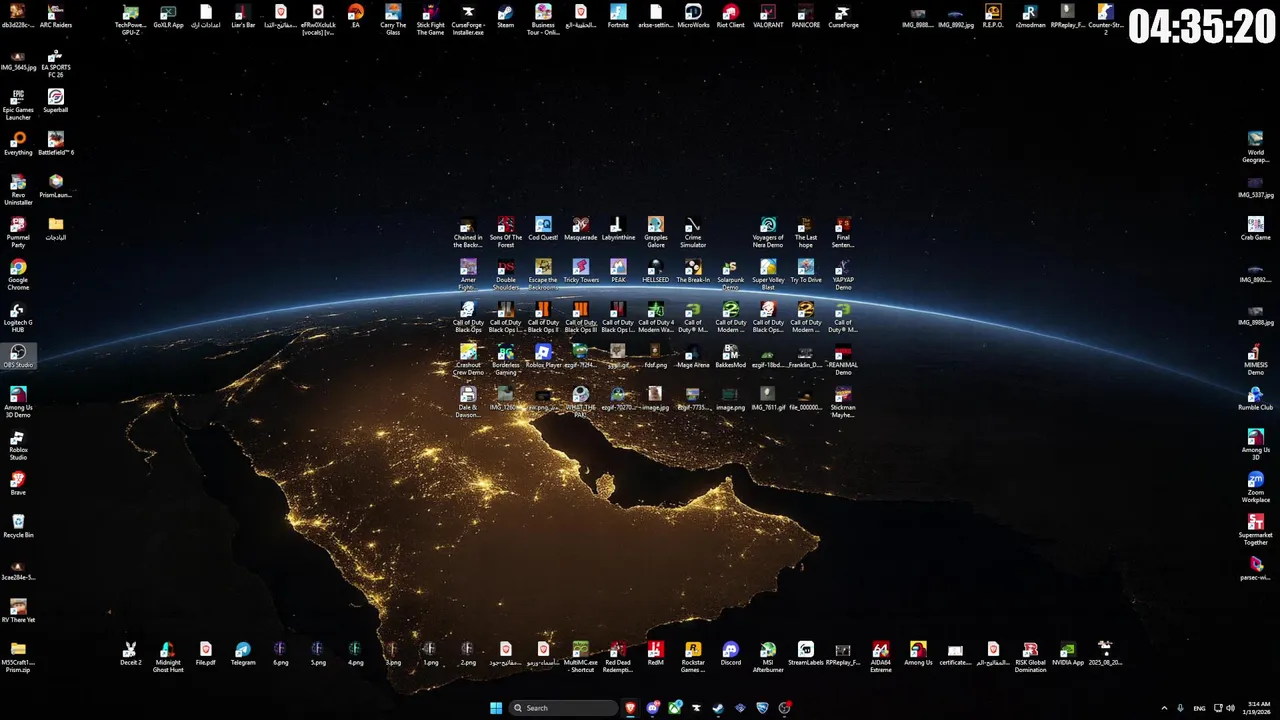This screenshot has width=1280, height=720.
Task: Select the AIDA64 Extreme icon
Action: [880, 657]
